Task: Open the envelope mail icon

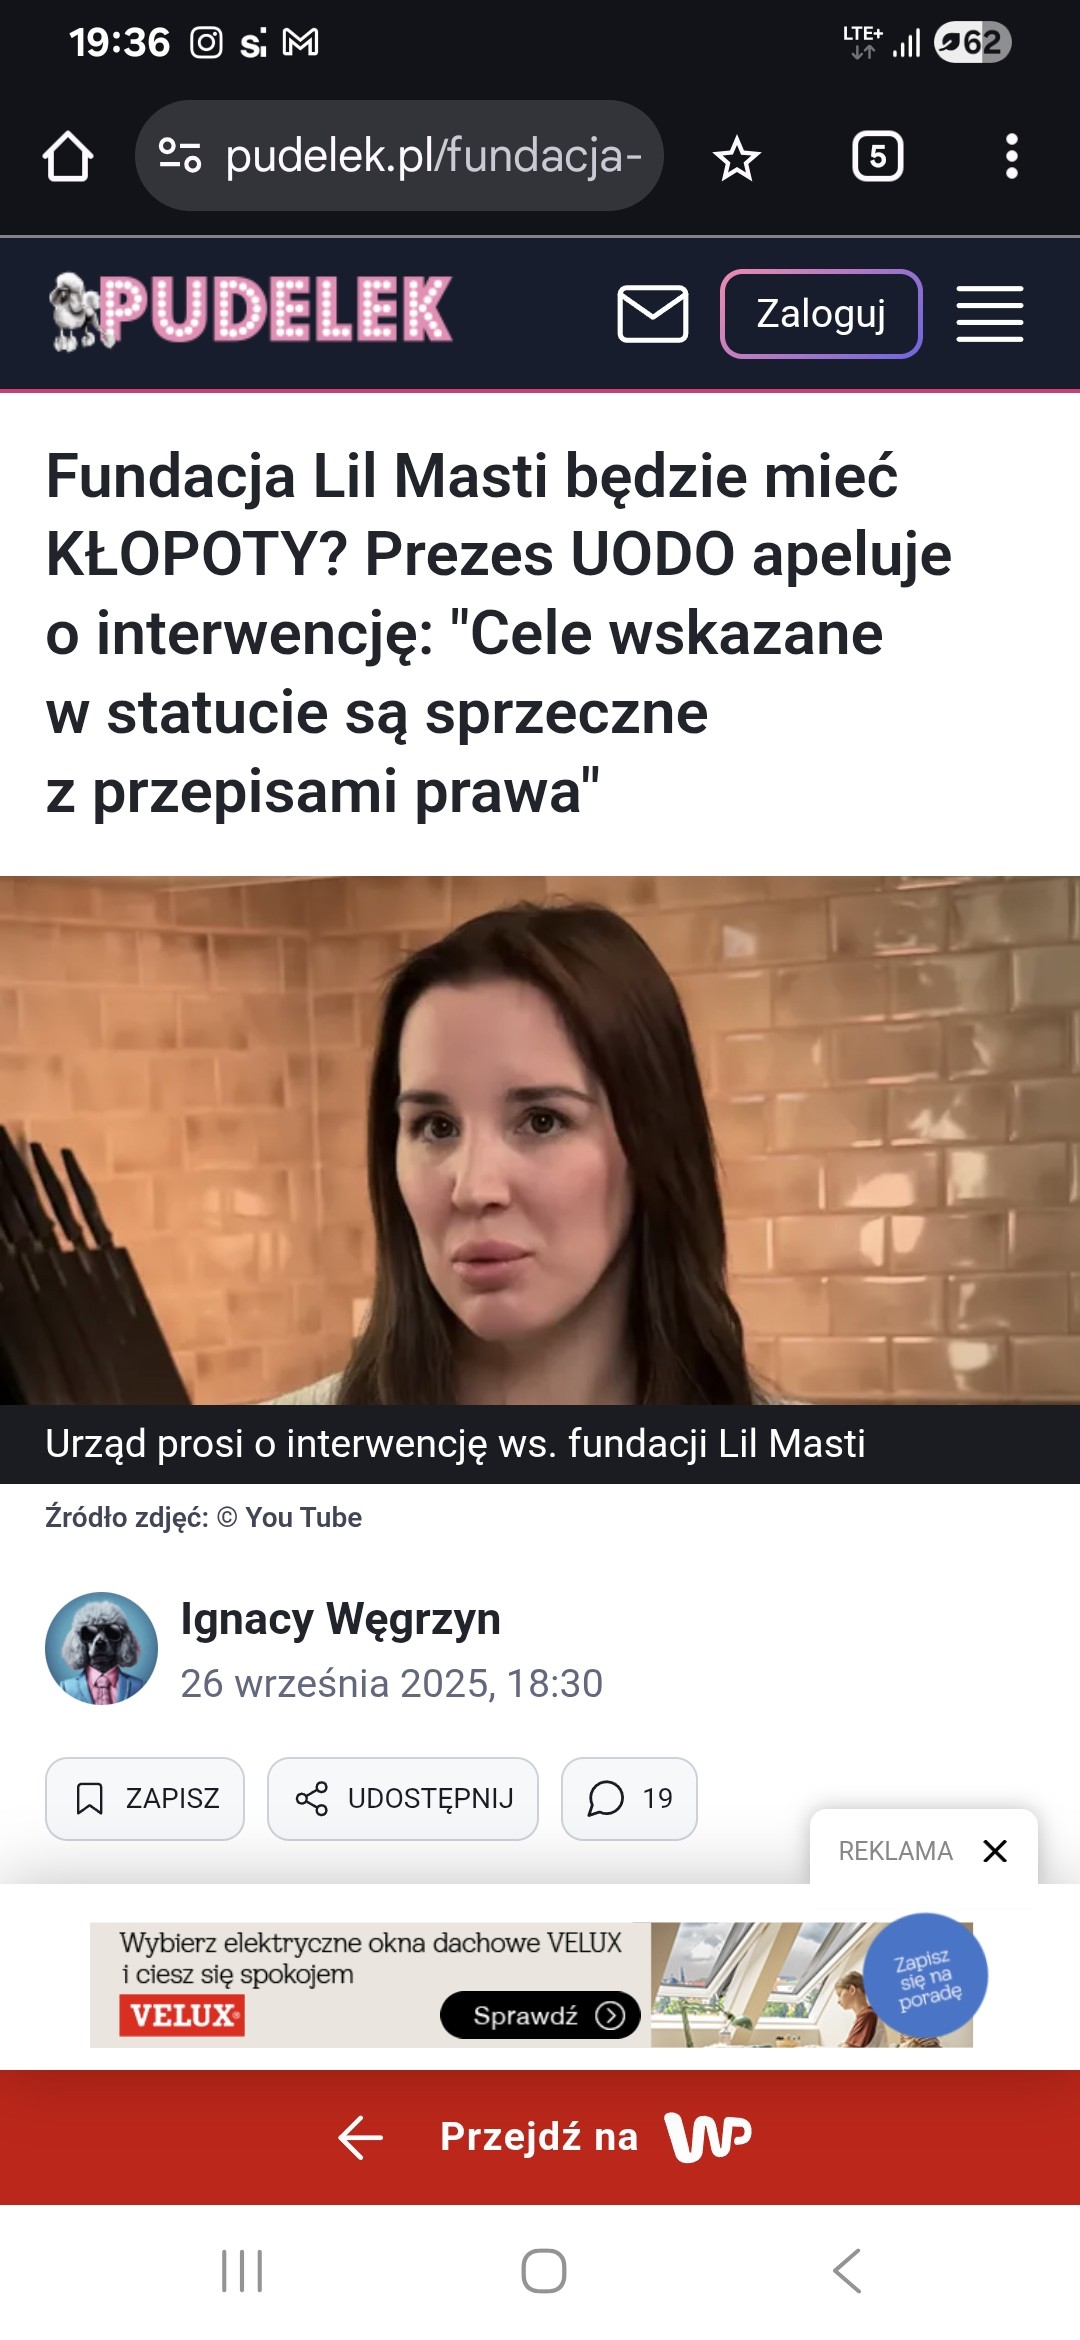Action: click(652, 313)
